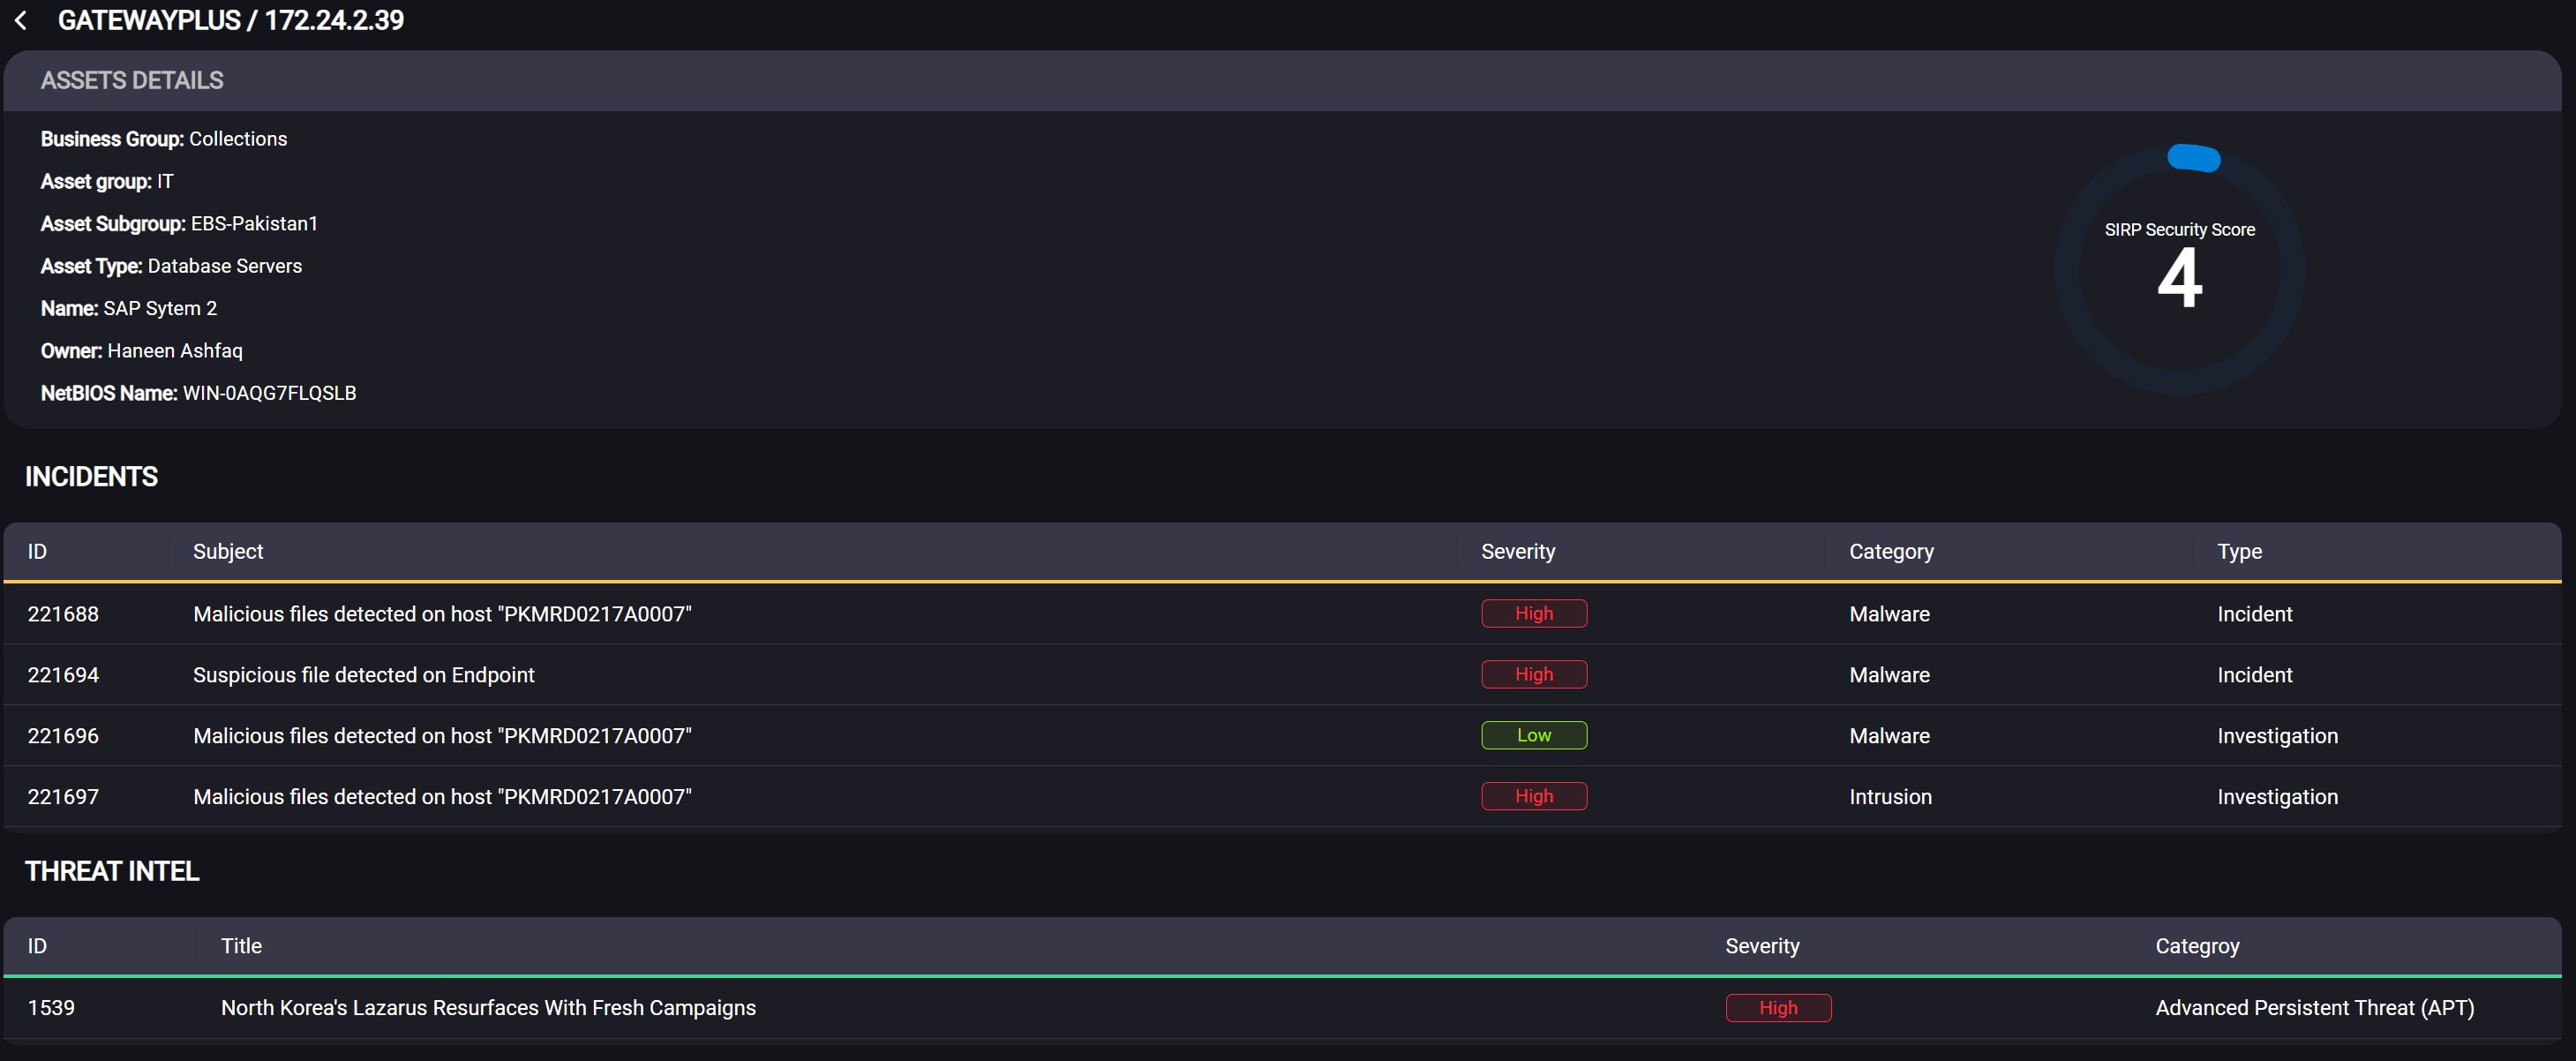Click the GATEWAYPLUS / 172.24.2.39 title
This screenshot has height=1061, width=2576.
click(x=231, y=20)
